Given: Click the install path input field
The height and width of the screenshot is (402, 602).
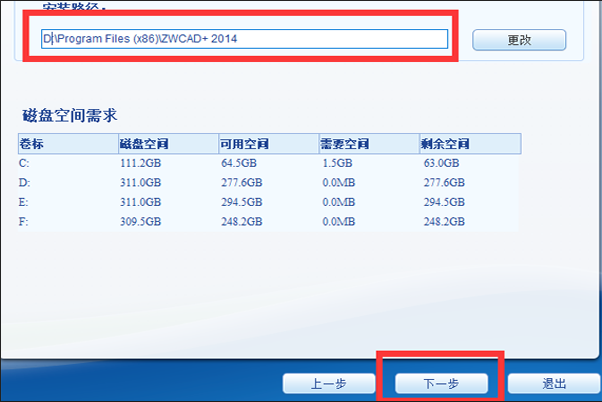Looking at the screenshot, I should point(244,39).
